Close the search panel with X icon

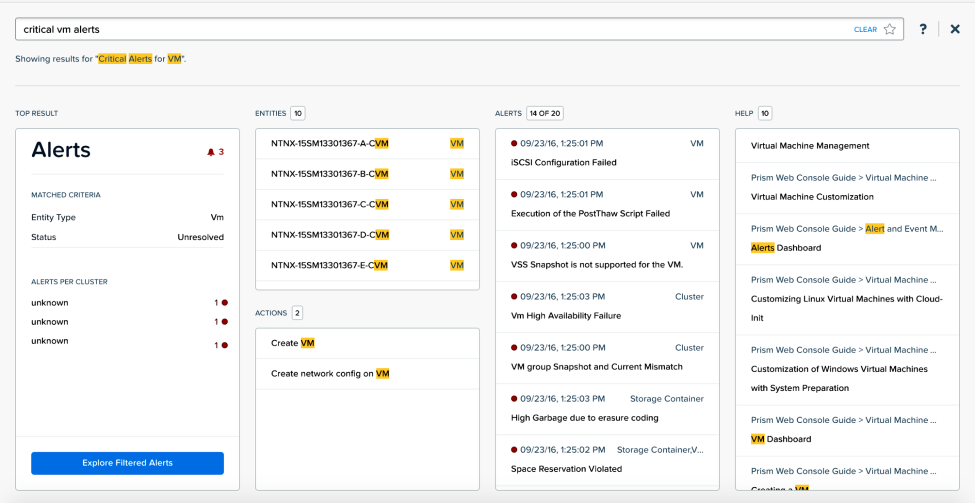tap(955, 29)
